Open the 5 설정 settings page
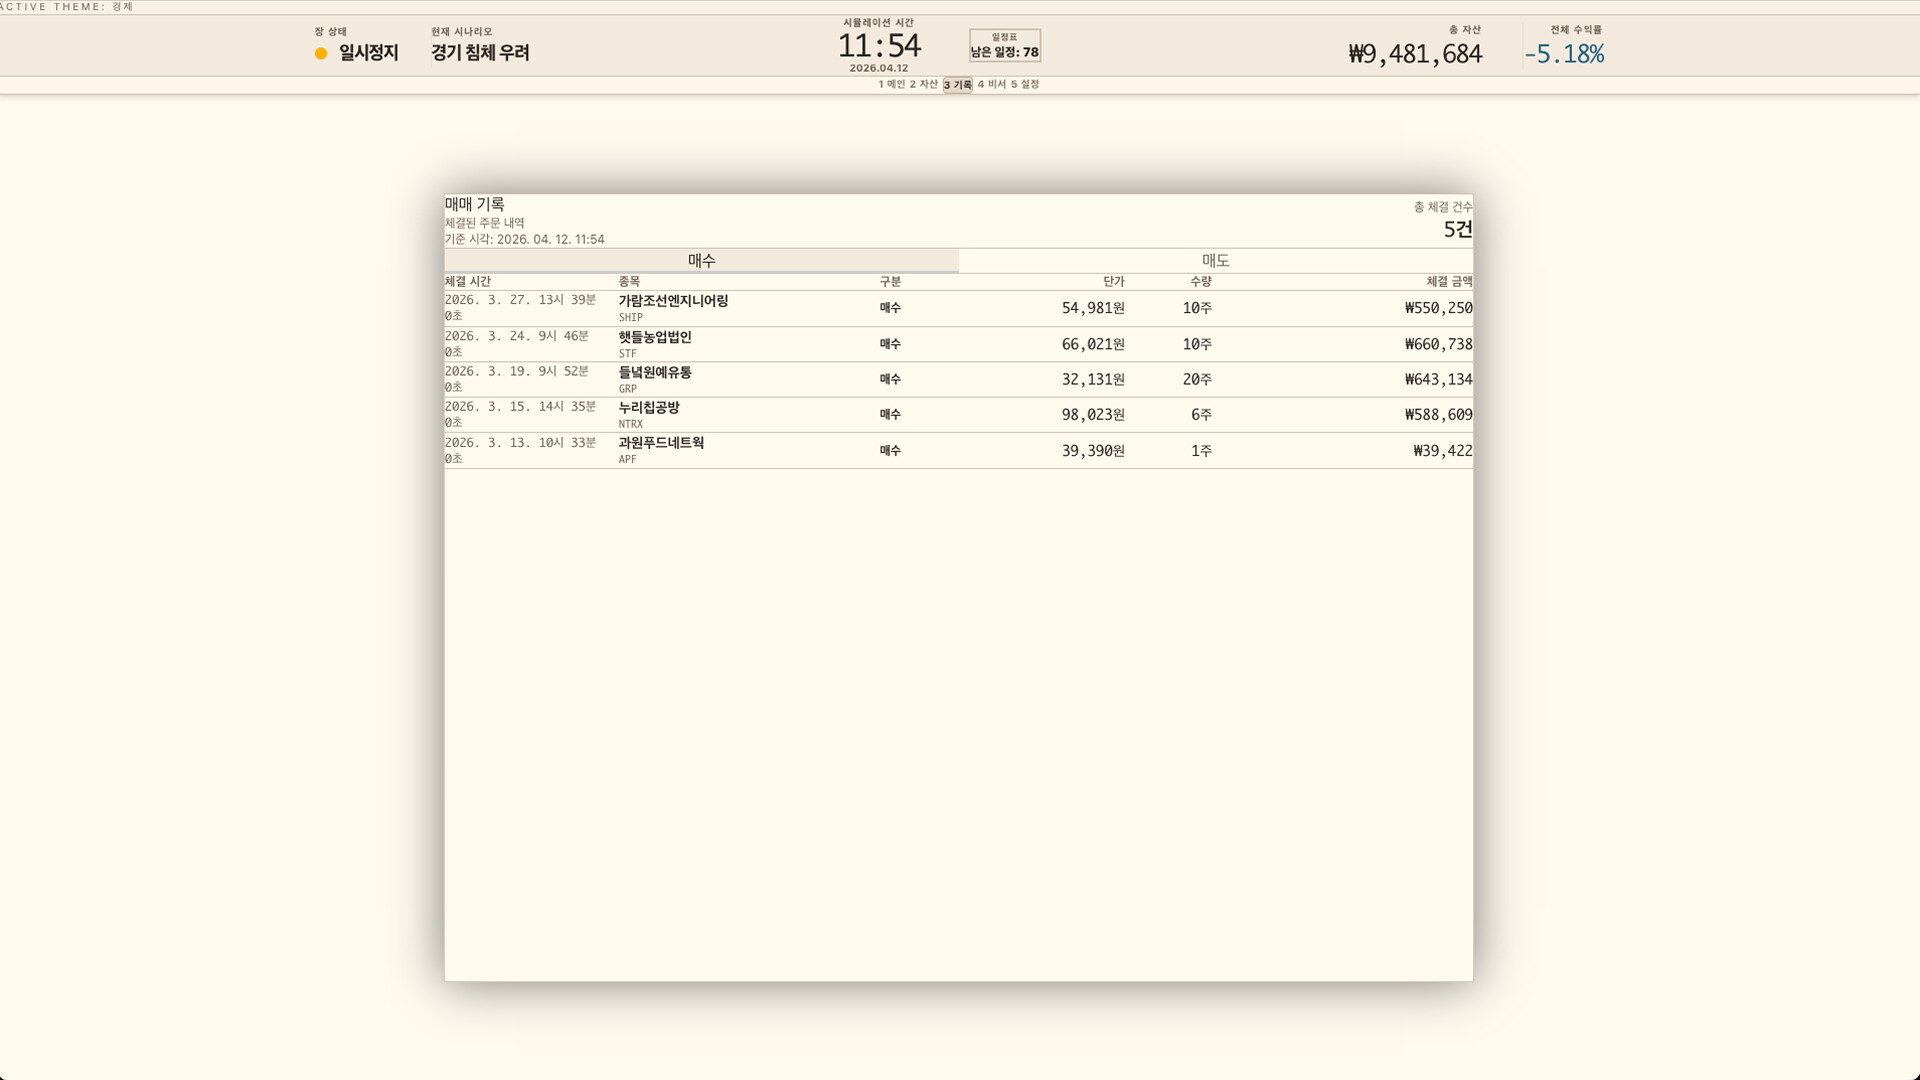This screenshot has height=1080, width=1920. click(1024, 85)
